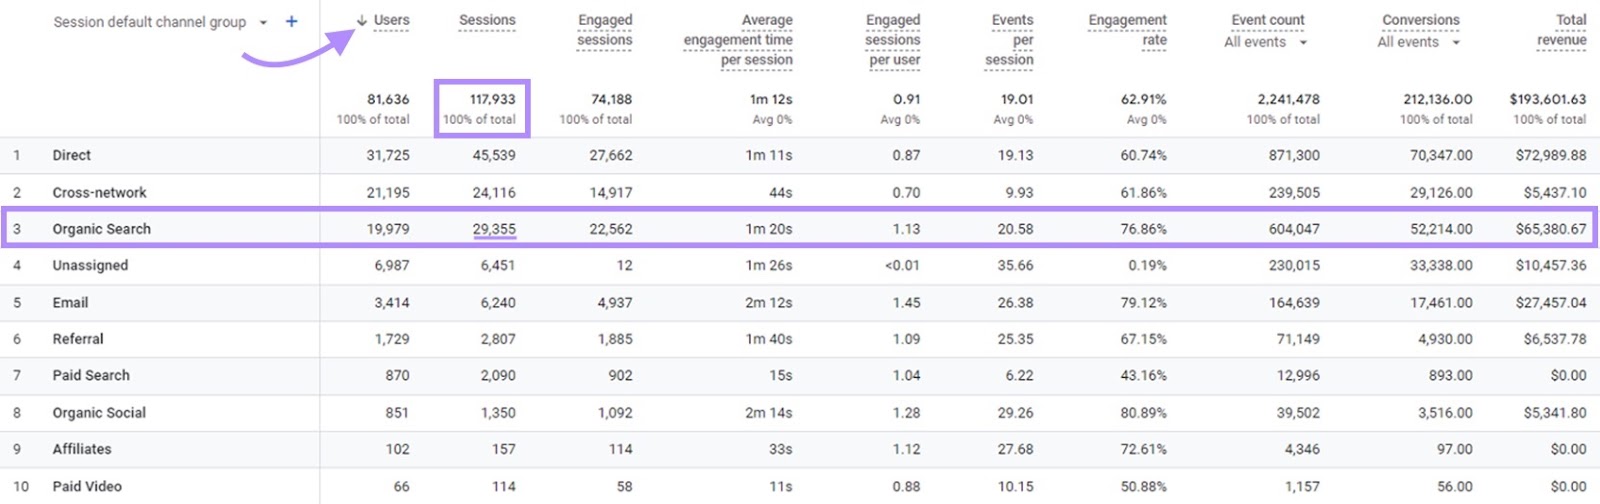The height and width of the screenshot is (504, 1600).
Task: Sort by Engaged sessions column header
Action: (x=605, y=30)
